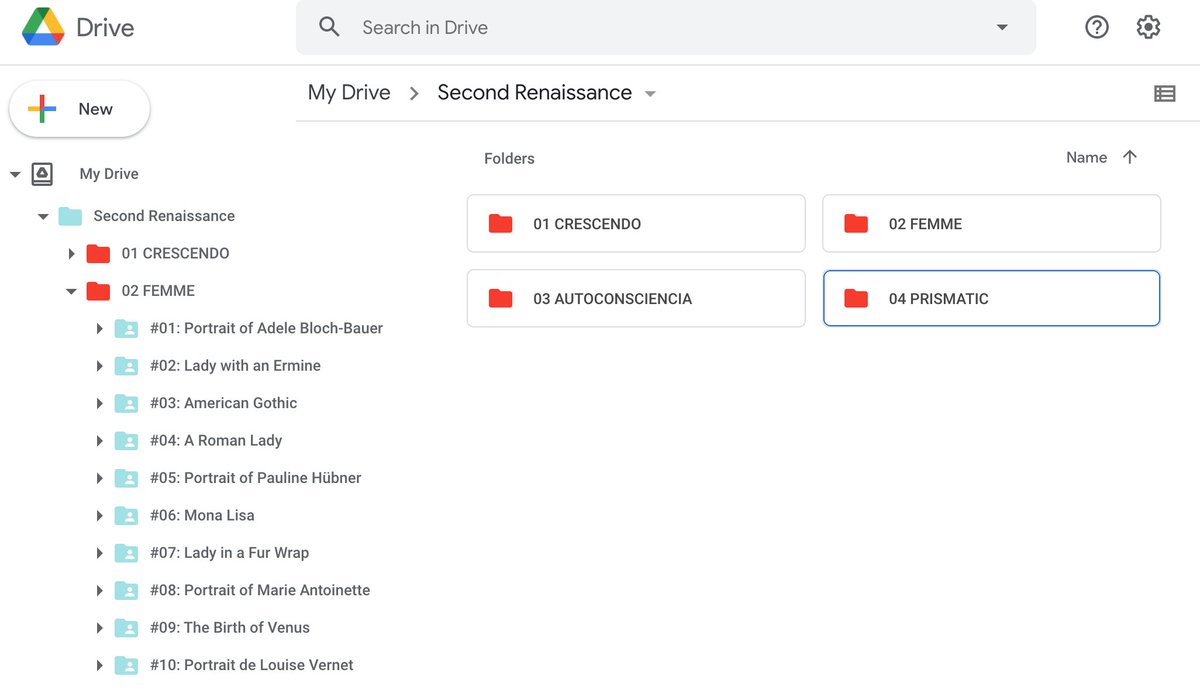Collapse the My Drive tree node

click(x=17, y=173)
